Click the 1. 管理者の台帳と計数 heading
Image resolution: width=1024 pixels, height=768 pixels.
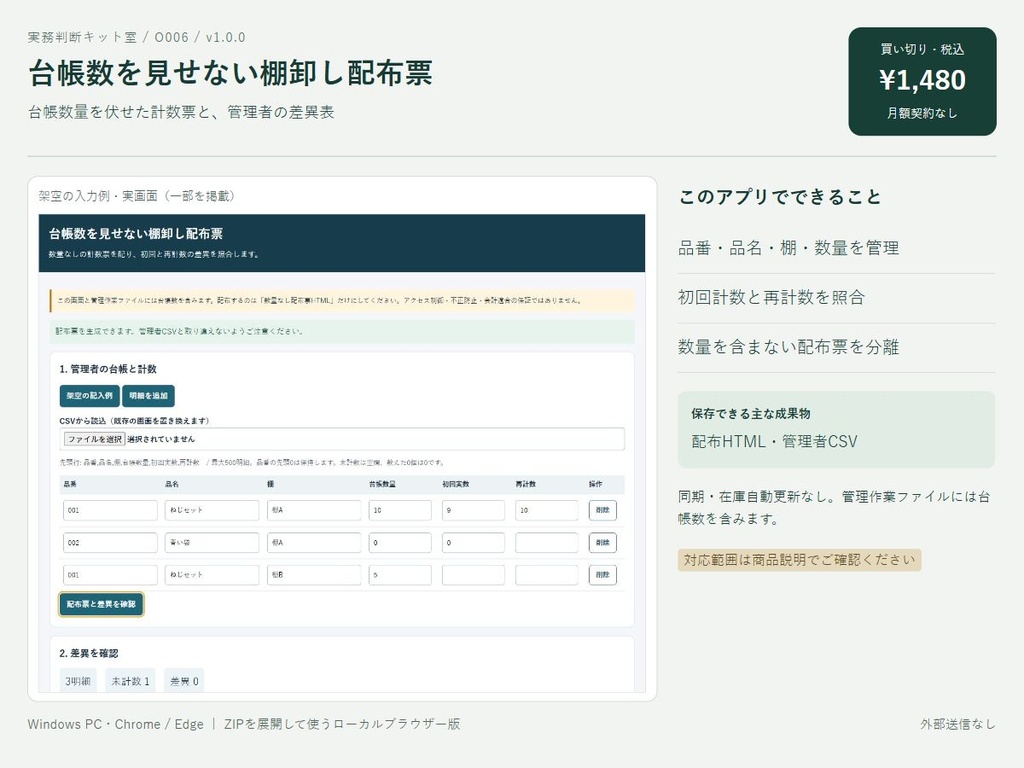coord(108,369)
